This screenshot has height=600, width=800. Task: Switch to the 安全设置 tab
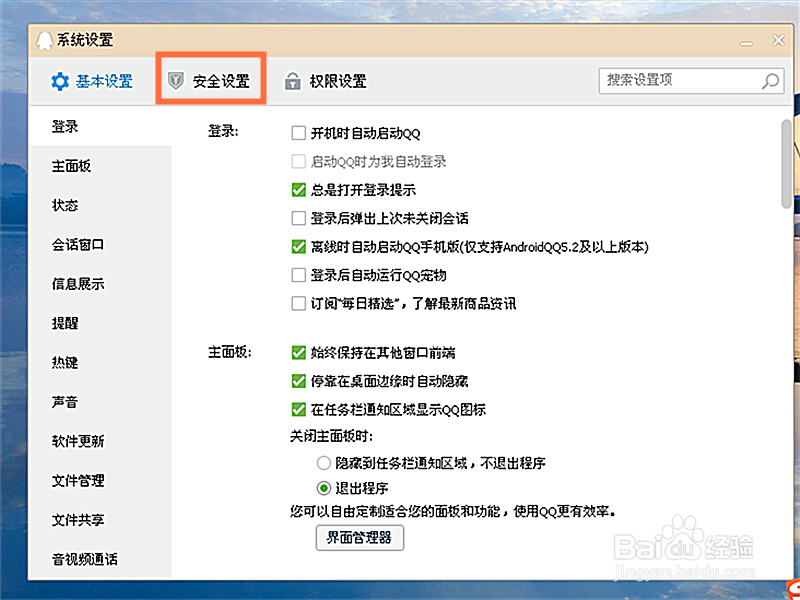coord(215,80)
